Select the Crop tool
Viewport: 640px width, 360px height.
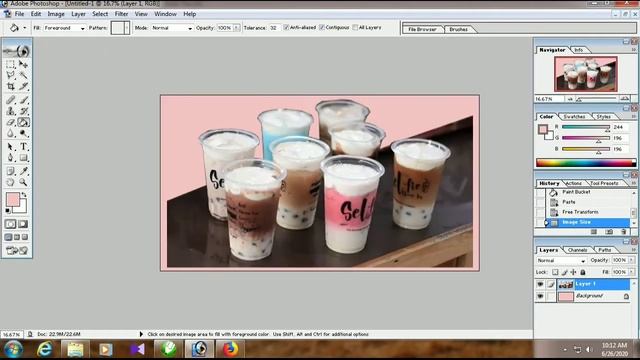pos(10,86)
